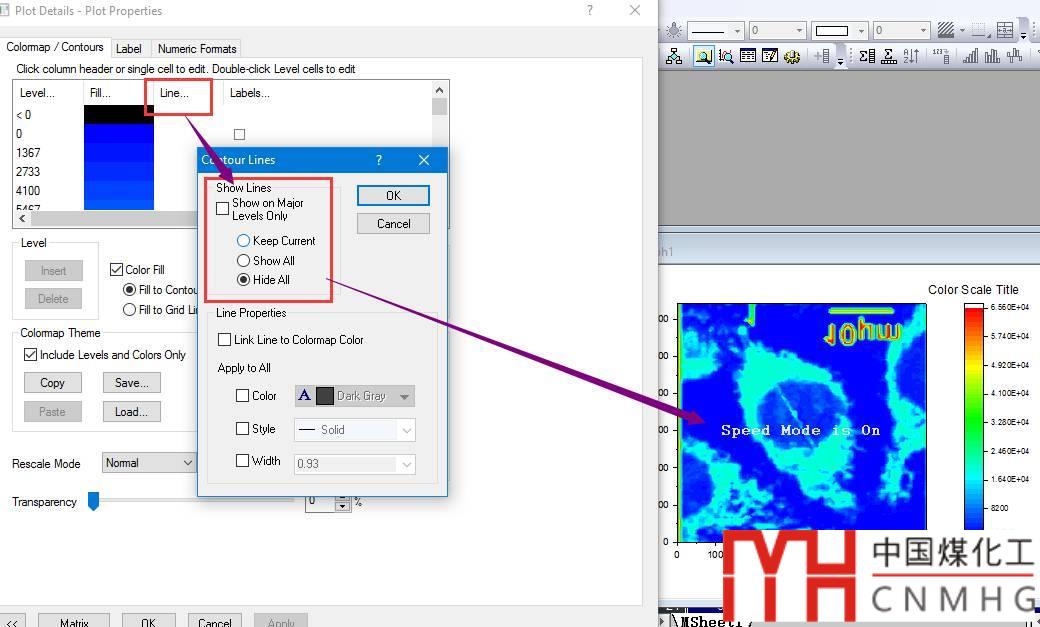The image size is (1040, 627).
Task: Switch to the Numeric Formats tab
Action: click(x=197, y=48)
